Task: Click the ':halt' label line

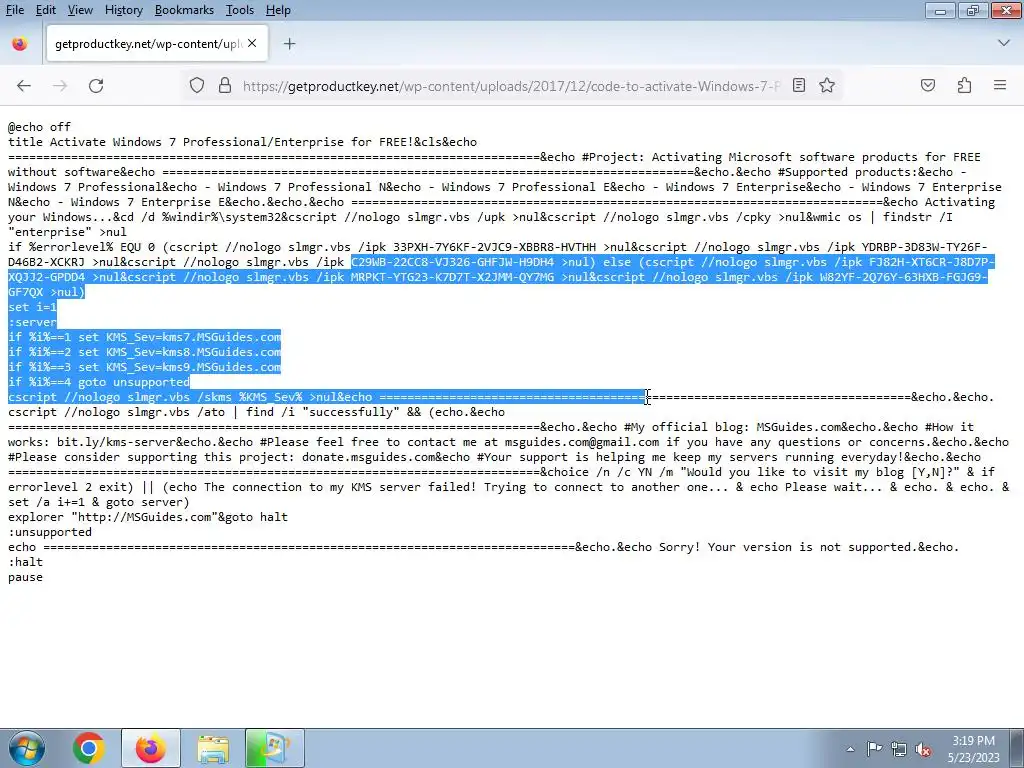Action: (x=25, y=562)
